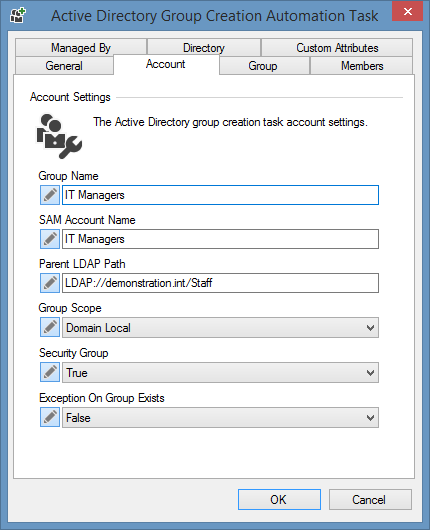Expand the Security Group dropdown set to True
Viewport: 430px width, 530px height.
point(220,372)
